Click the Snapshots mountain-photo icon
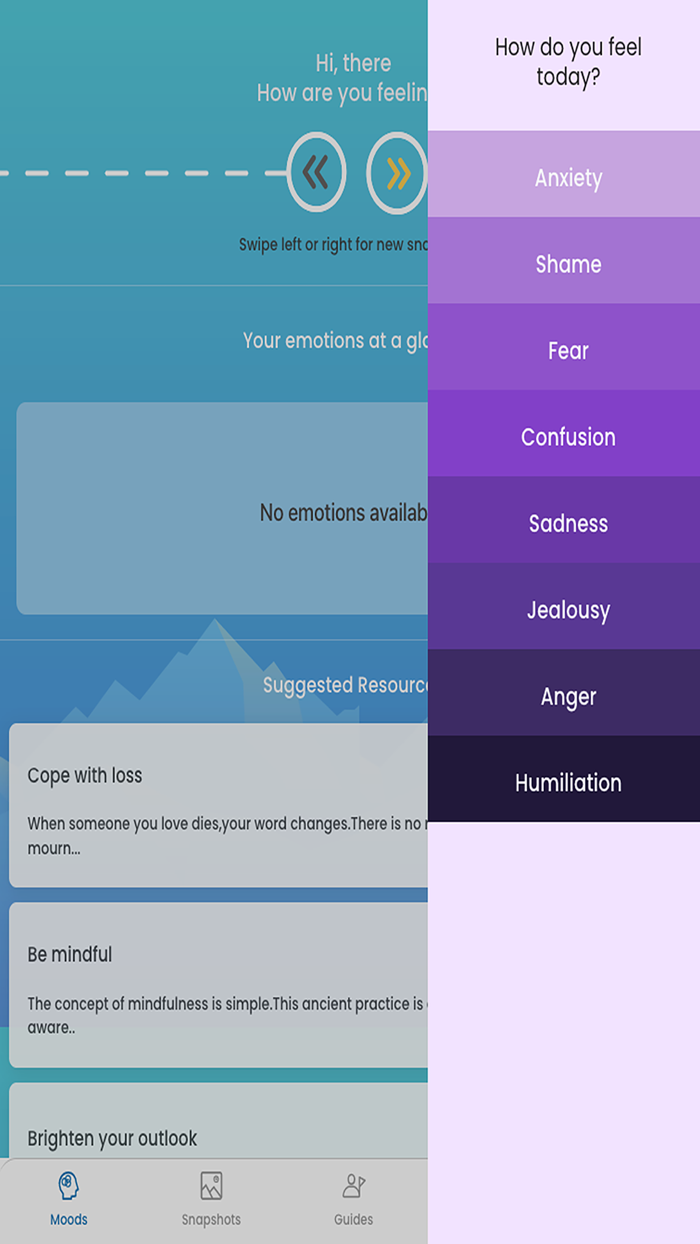Viewport: 700px width, 1244px height. point(211,1186)
